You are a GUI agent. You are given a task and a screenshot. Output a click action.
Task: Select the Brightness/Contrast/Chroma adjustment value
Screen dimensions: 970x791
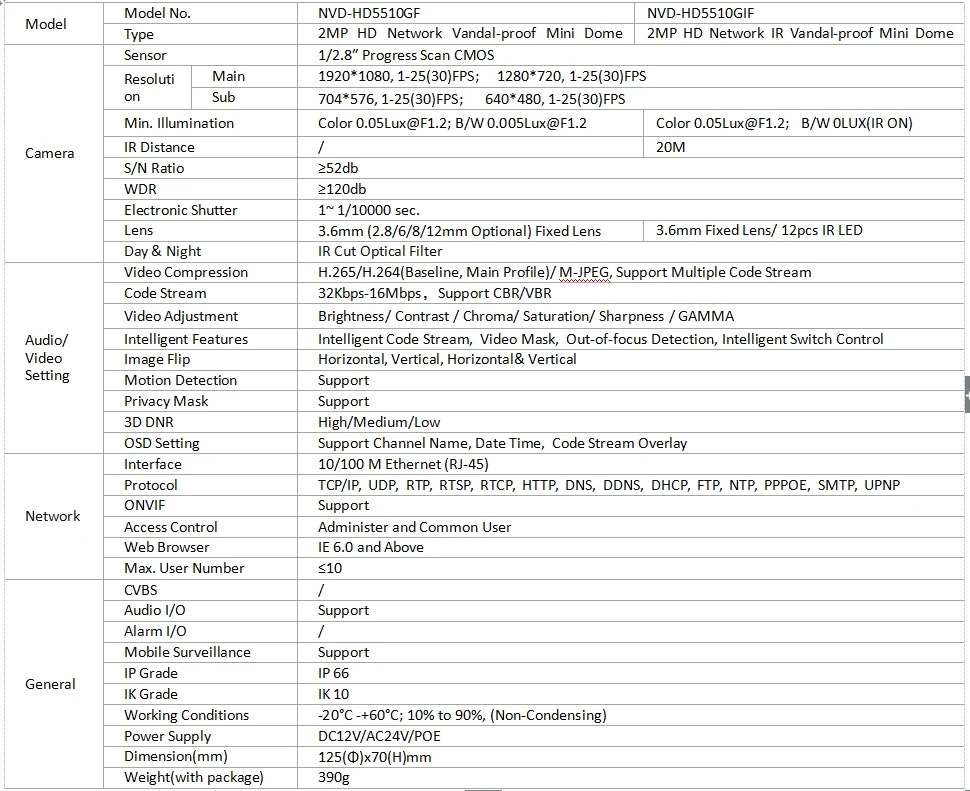pos(526,316)
